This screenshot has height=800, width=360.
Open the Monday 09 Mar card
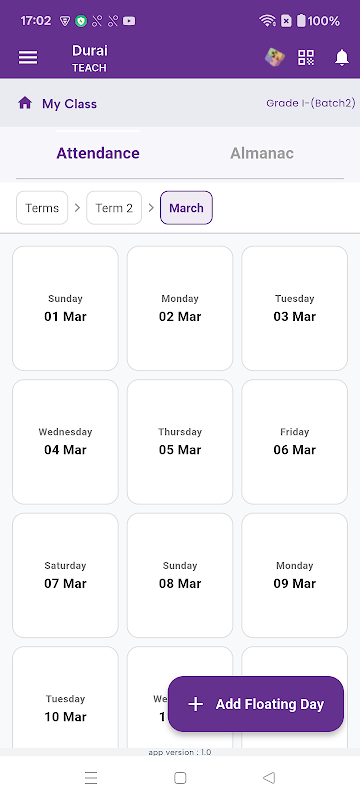point(295,576)
